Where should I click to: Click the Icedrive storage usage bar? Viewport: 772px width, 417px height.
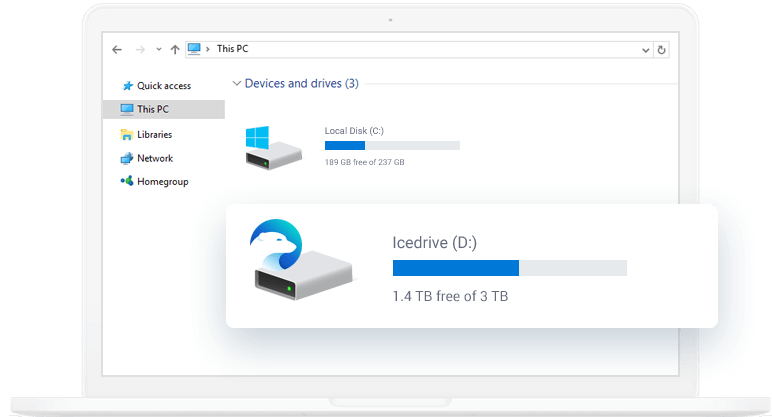(509, 268)
